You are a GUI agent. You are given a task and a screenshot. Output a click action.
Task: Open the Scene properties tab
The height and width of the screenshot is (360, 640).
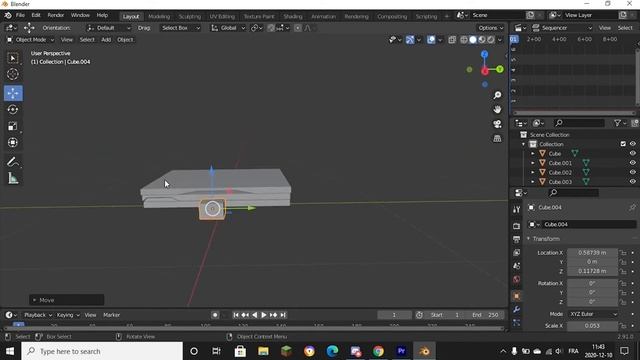pos(516,266)
